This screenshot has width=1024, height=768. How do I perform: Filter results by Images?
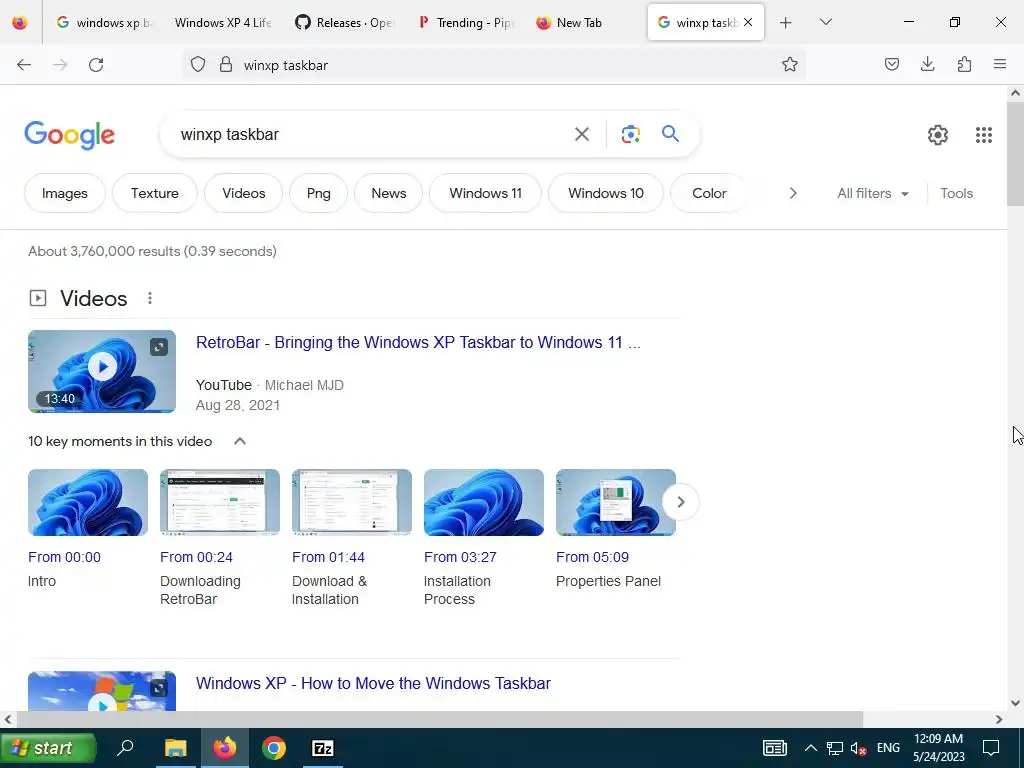pyautogui.click(x=65, y=193)
